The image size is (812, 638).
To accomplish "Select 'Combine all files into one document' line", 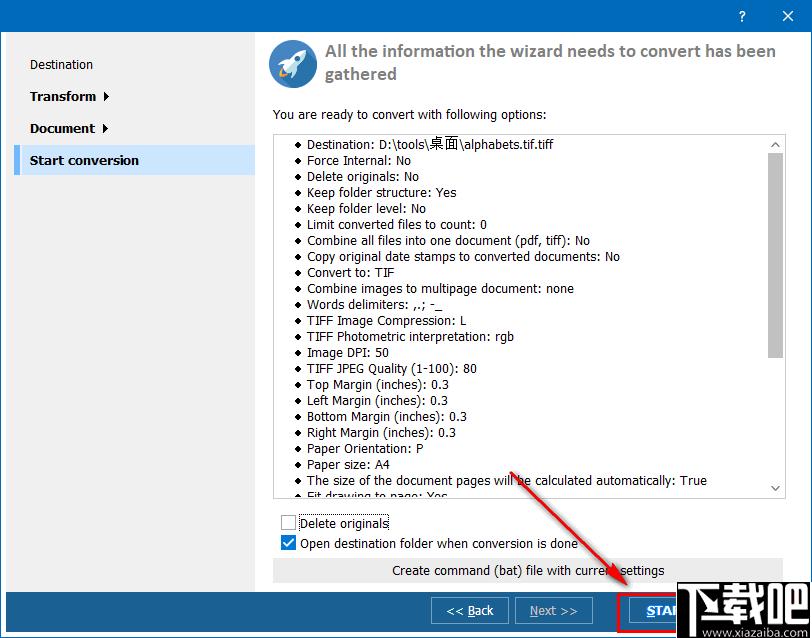I will tap(448, 241).
